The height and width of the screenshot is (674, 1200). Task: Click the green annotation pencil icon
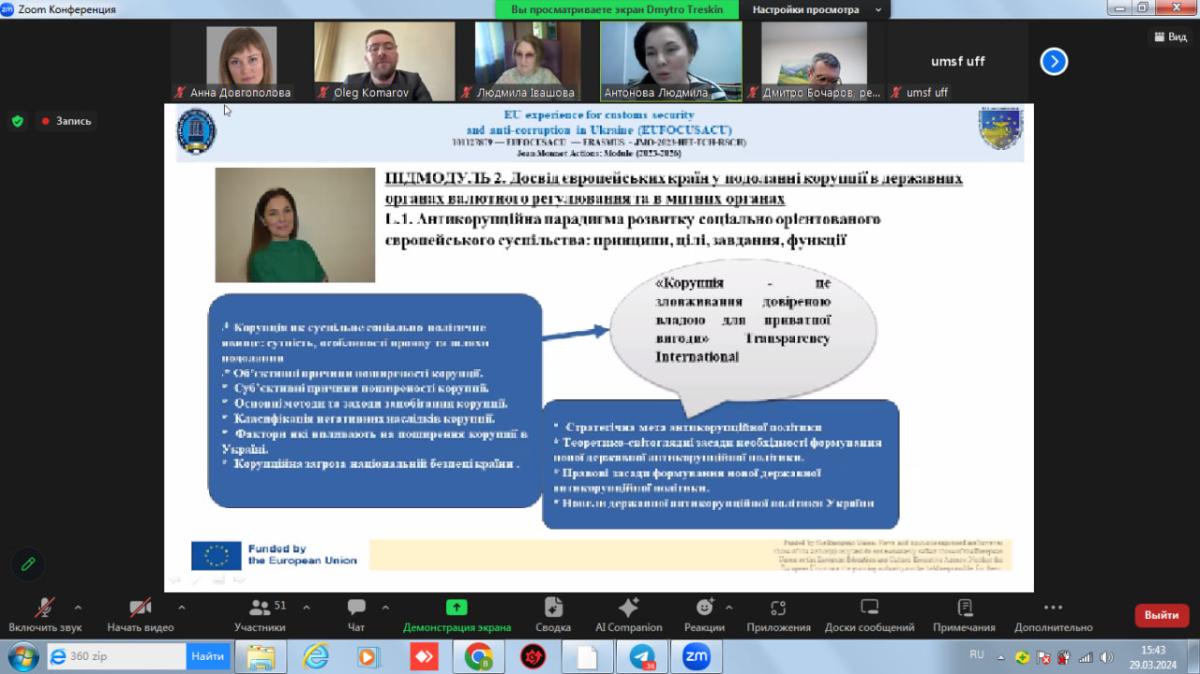coord(28,564)
